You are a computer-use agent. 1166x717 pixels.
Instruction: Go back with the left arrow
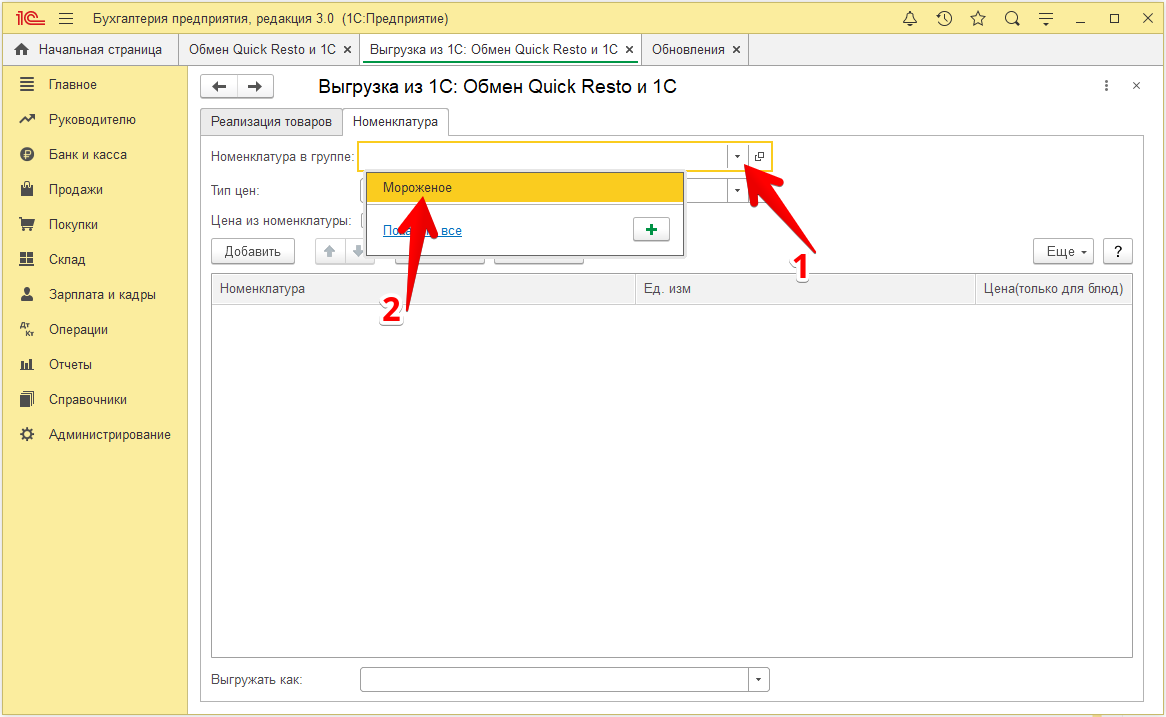pyautogui.click(x=219, y=86)
